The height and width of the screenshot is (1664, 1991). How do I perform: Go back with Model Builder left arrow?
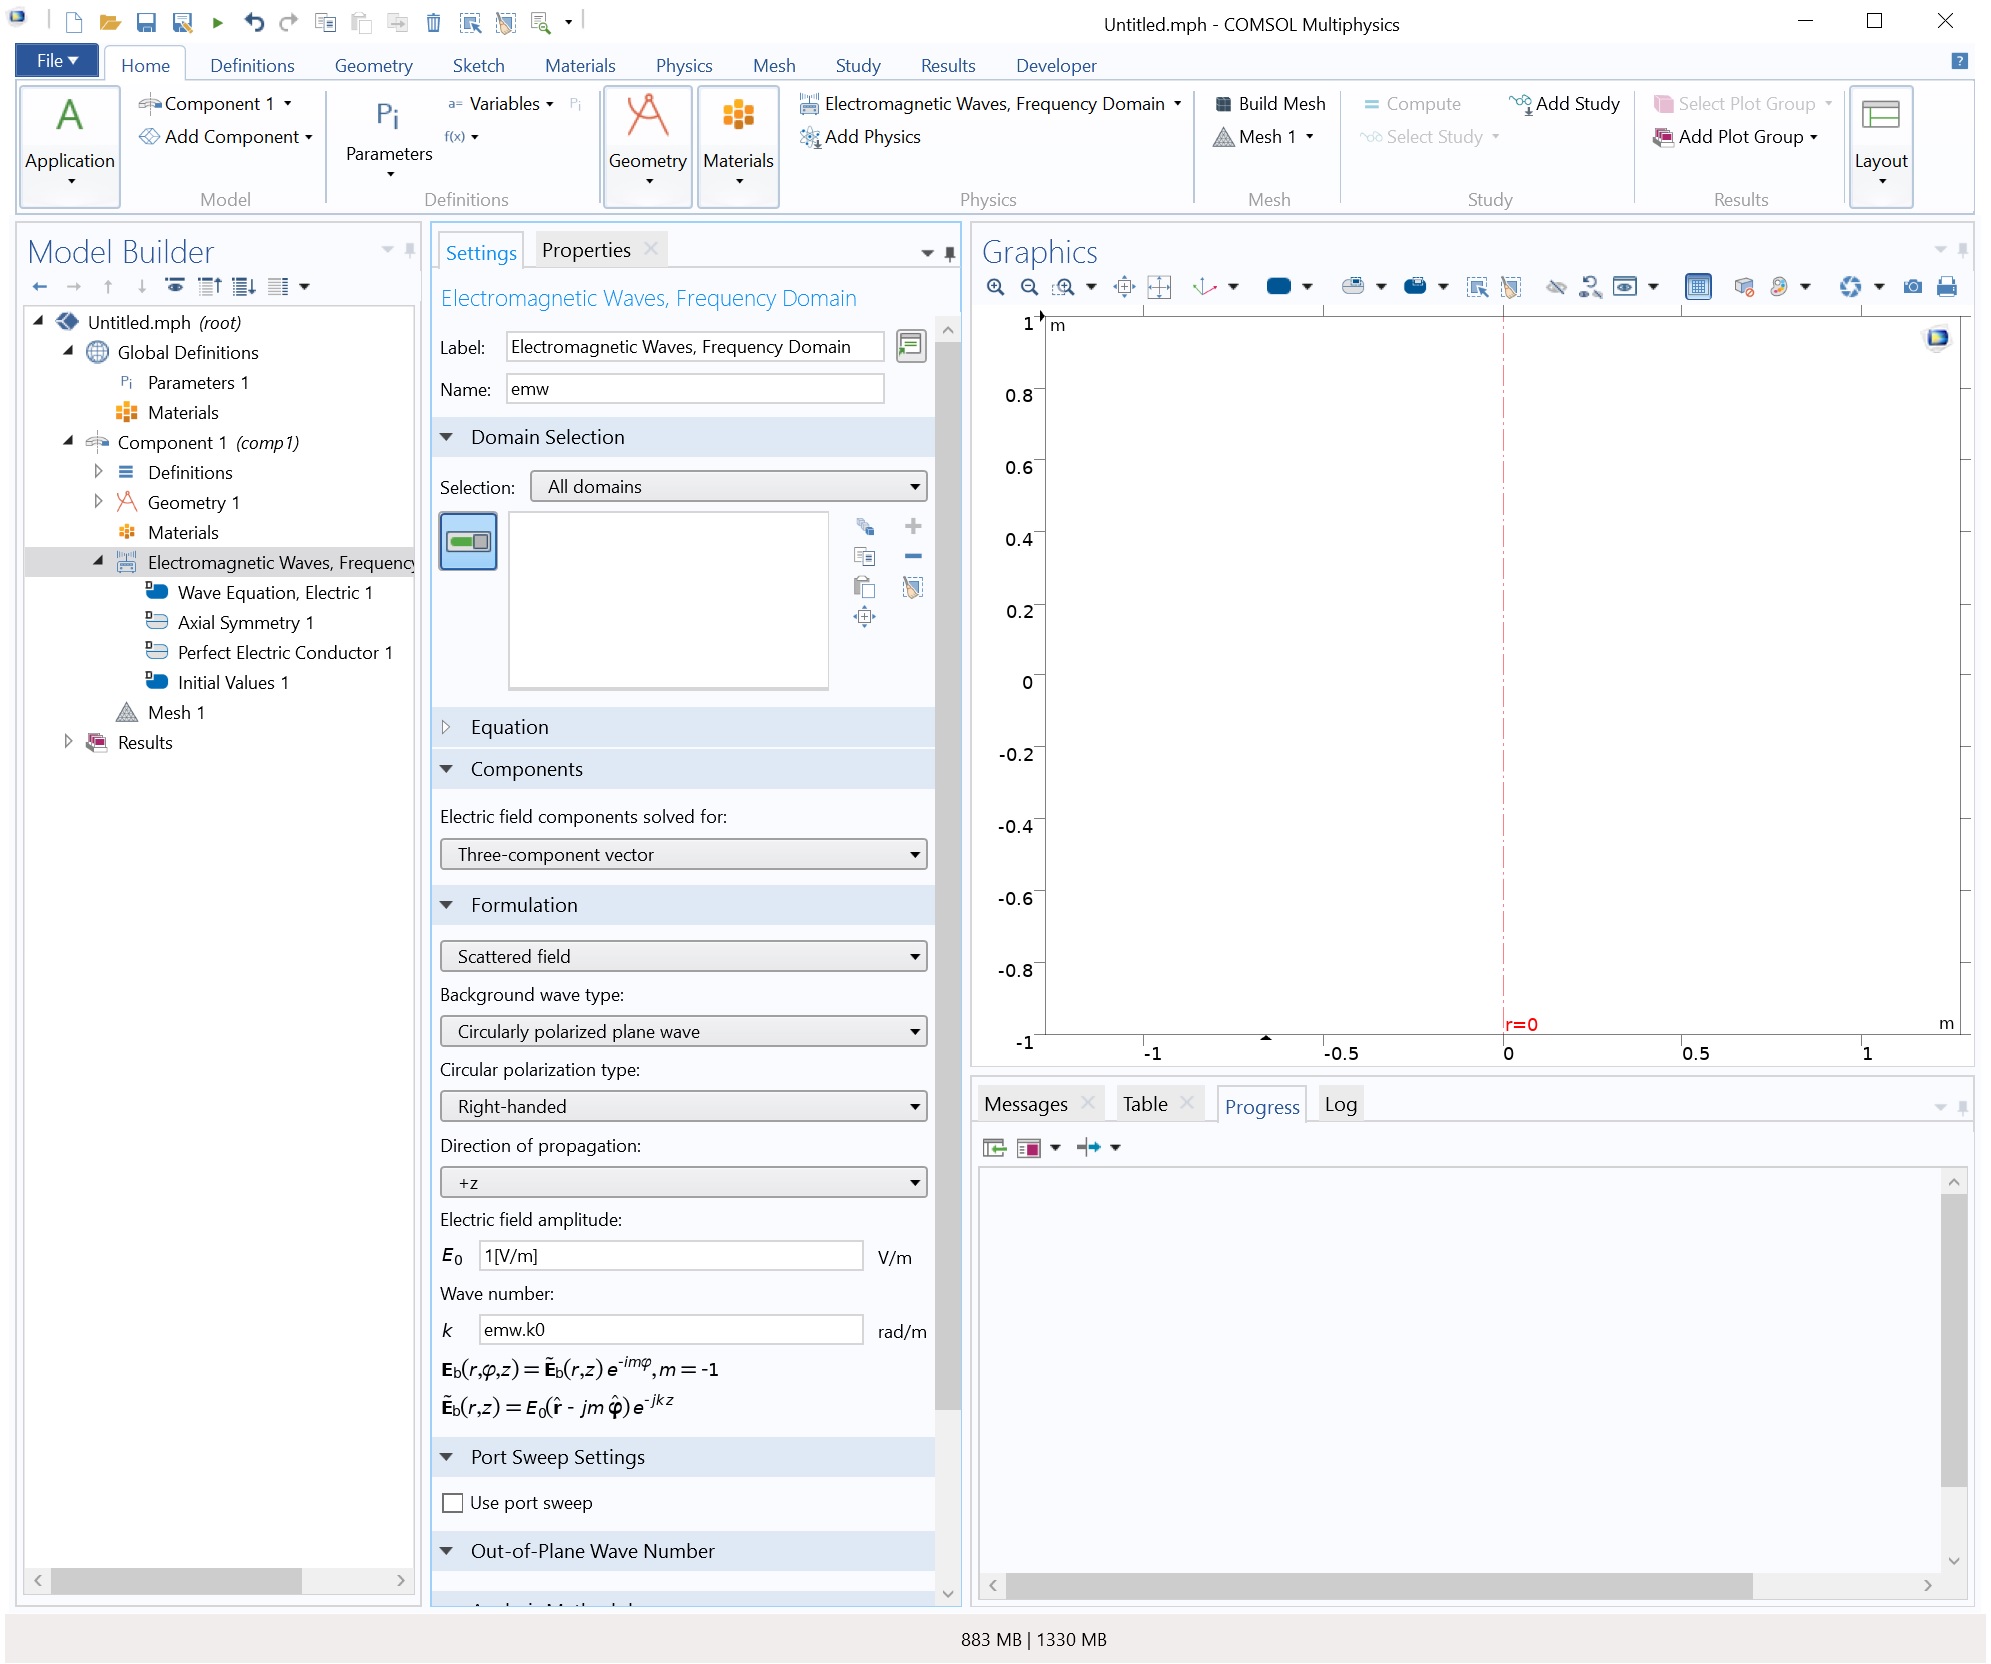pos(40,287)
